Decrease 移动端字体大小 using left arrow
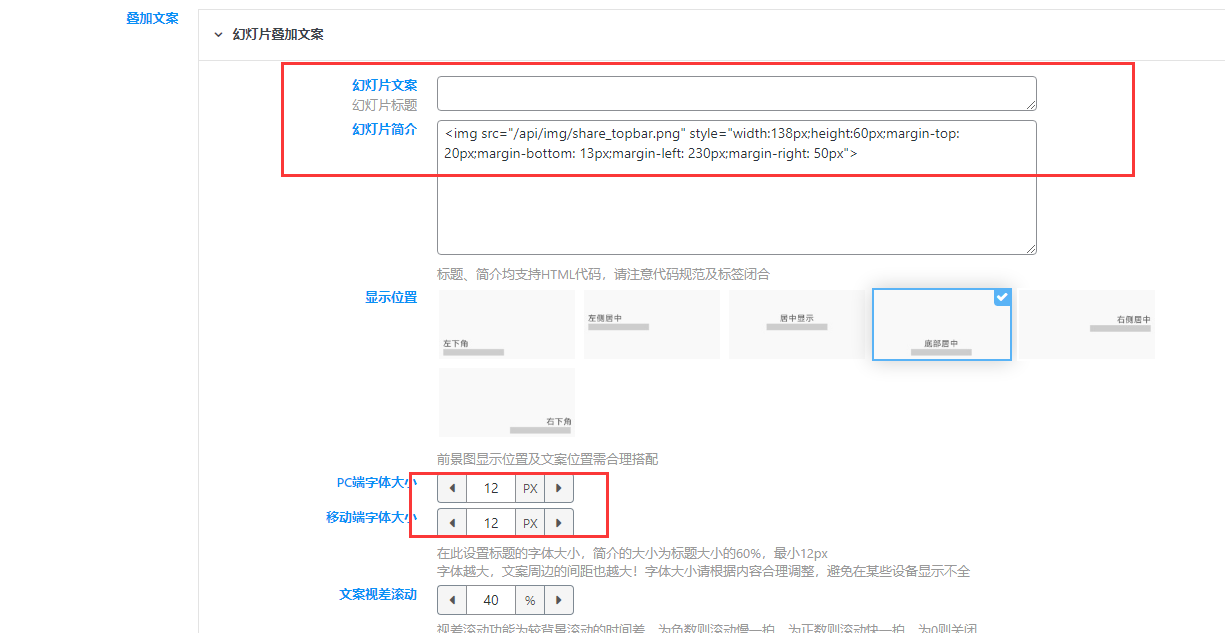 452,522
